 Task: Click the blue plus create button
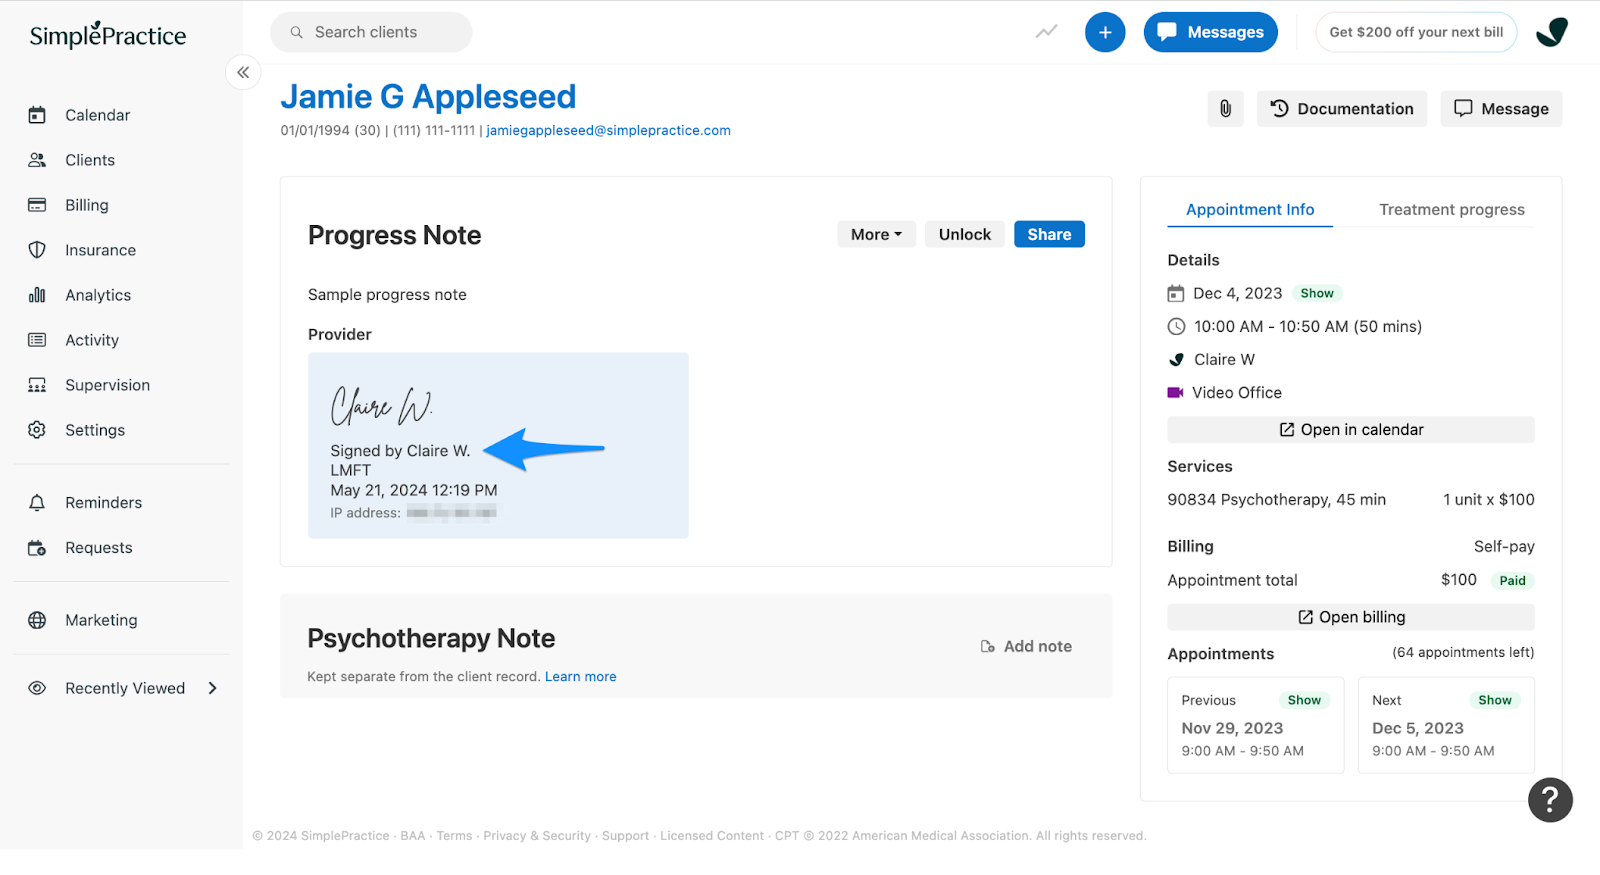coord(1105,32)
